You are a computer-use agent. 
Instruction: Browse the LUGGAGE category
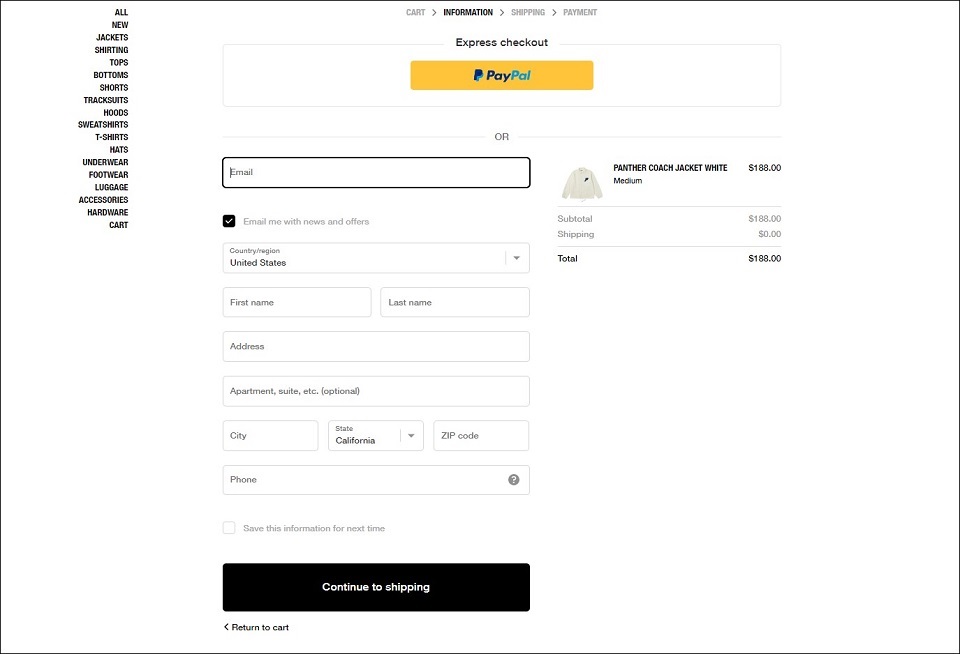coord(111,187)
